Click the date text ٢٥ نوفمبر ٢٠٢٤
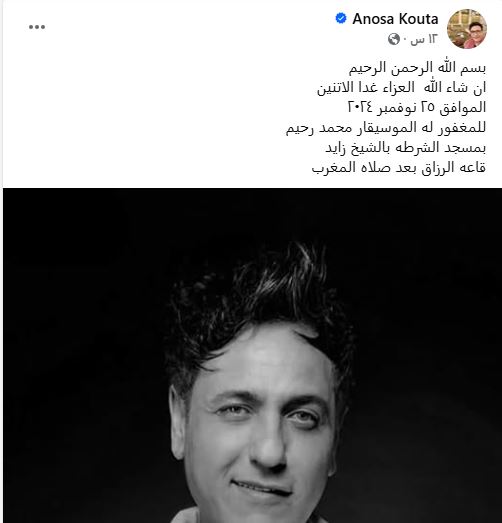This screenshot has height=523, width=502. coord(391,107)
